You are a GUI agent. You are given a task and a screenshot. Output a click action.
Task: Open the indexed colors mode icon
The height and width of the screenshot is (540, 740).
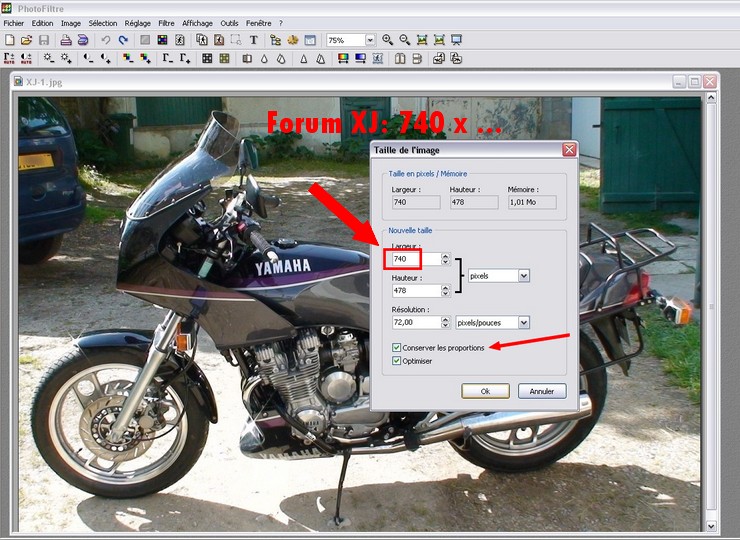(162, 40)
